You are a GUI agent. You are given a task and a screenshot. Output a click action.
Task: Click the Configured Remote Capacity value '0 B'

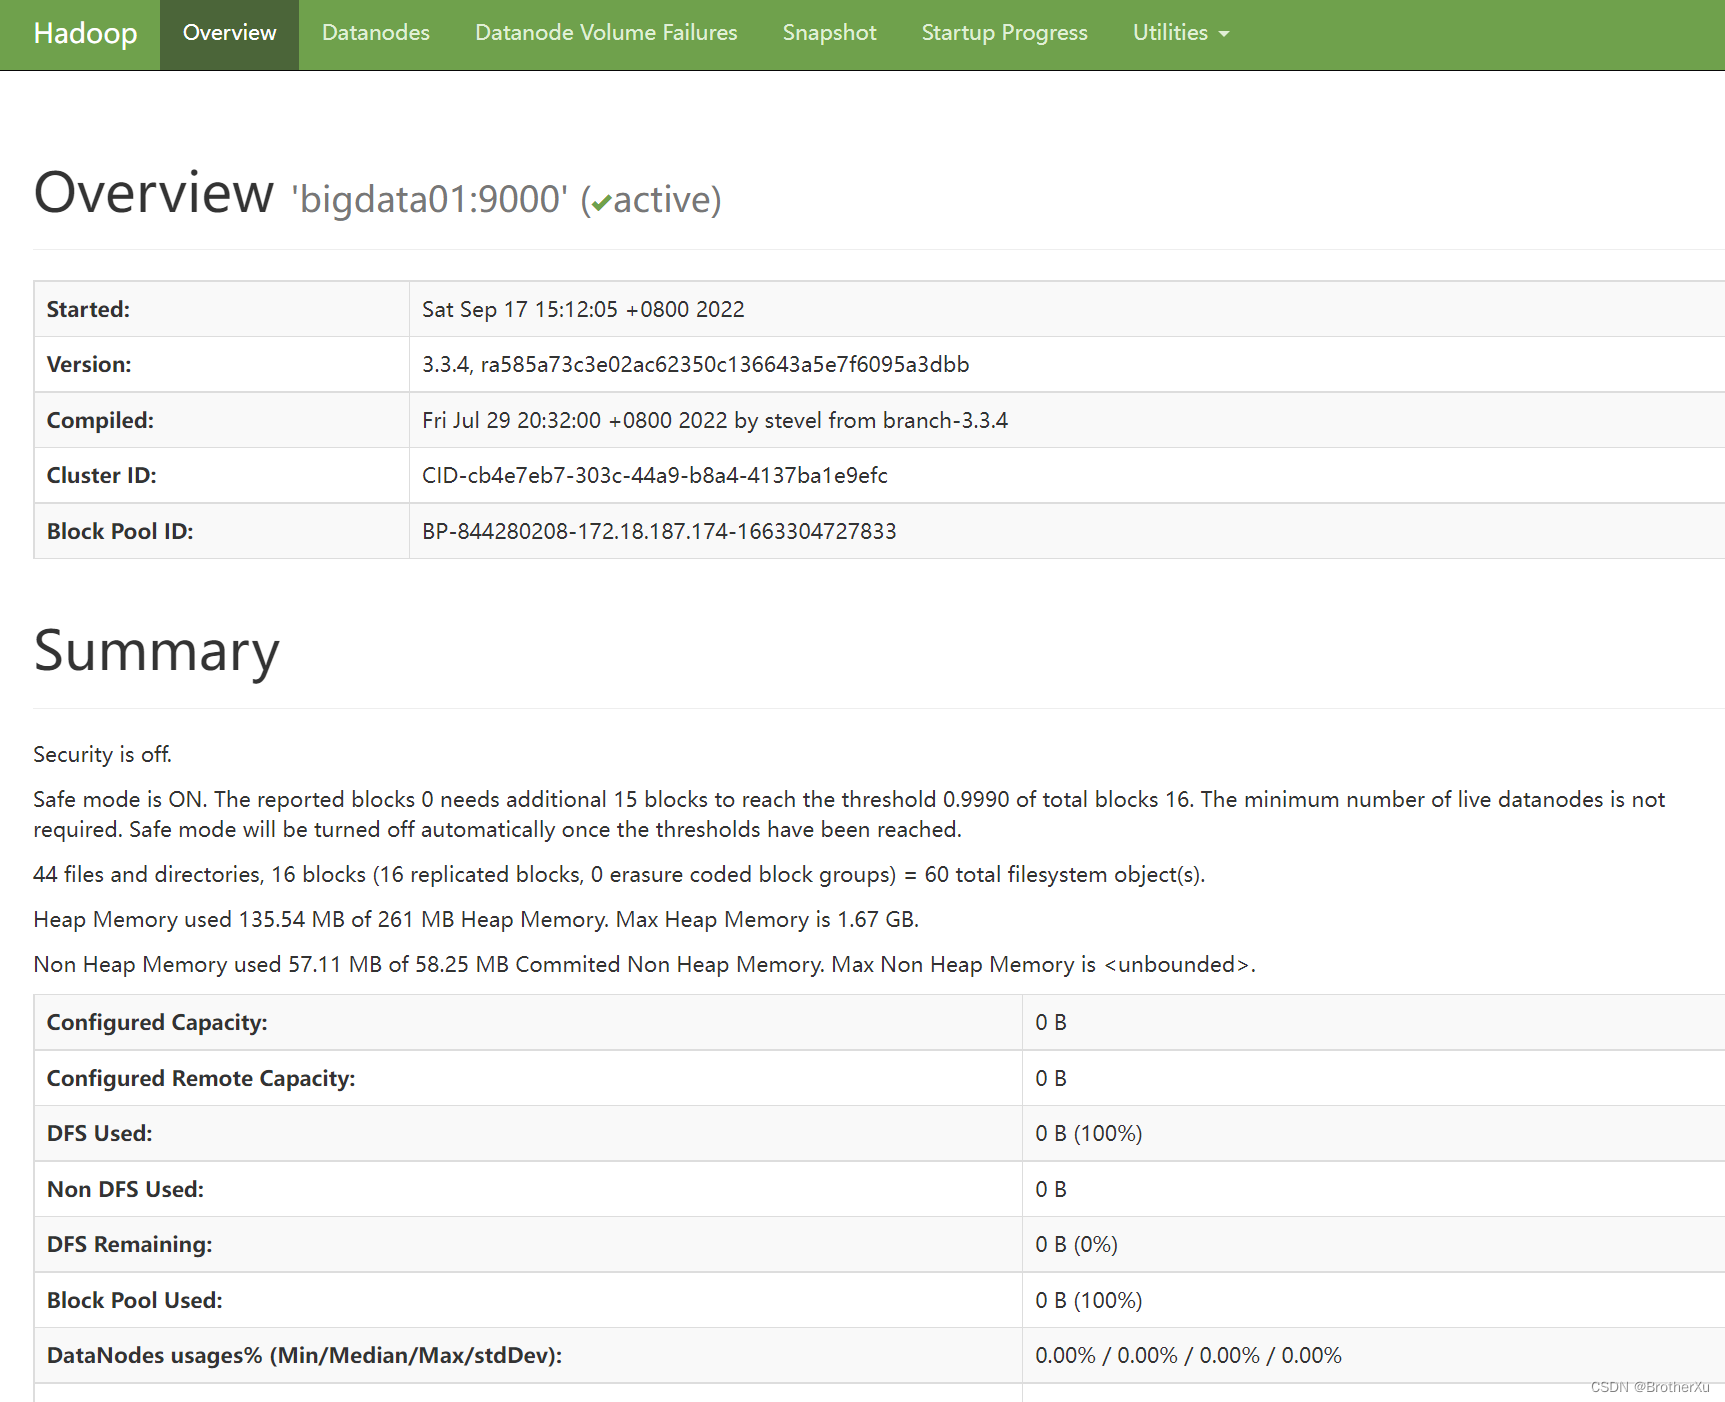tap(1051, 1078)
